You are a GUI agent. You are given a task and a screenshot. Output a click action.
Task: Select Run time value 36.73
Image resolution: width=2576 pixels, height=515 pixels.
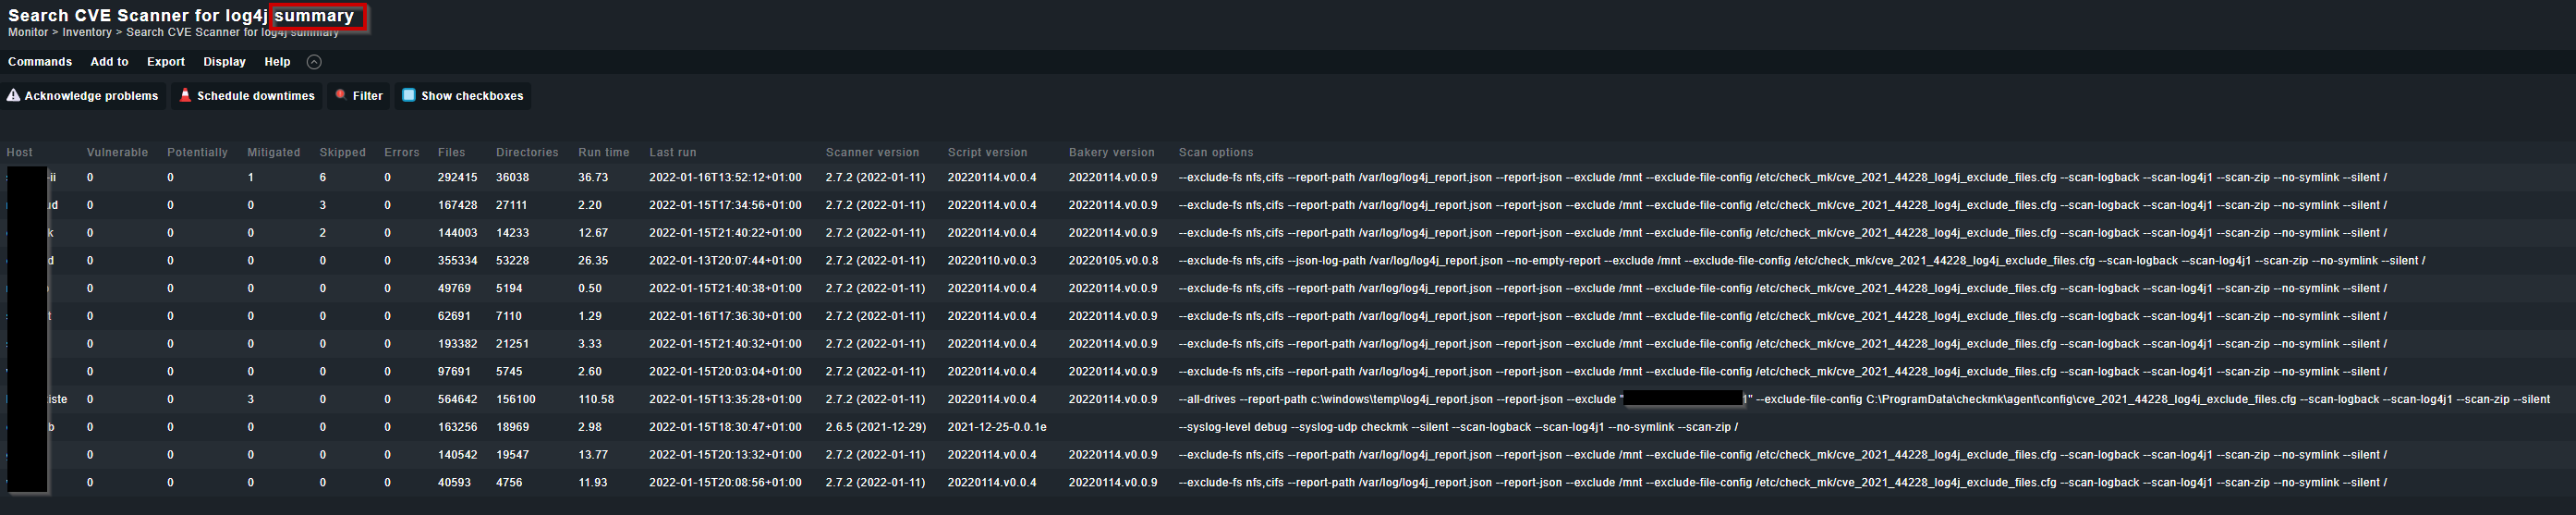point(593,178)
